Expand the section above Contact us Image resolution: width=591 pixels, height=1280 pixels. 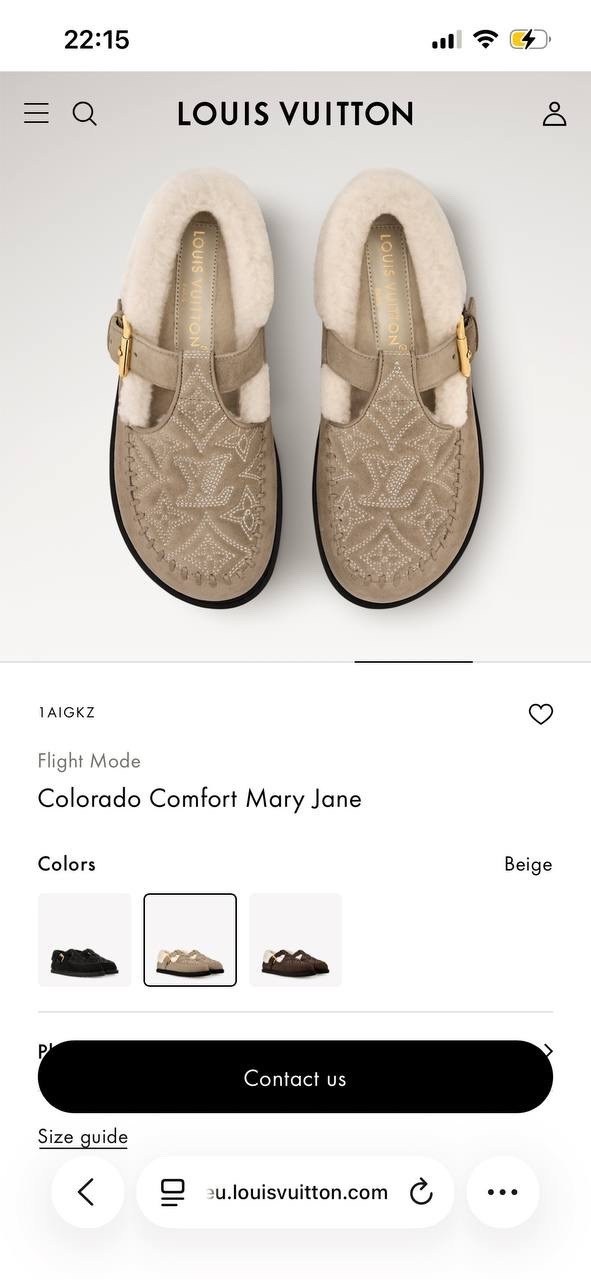[x=547, y=1051]
